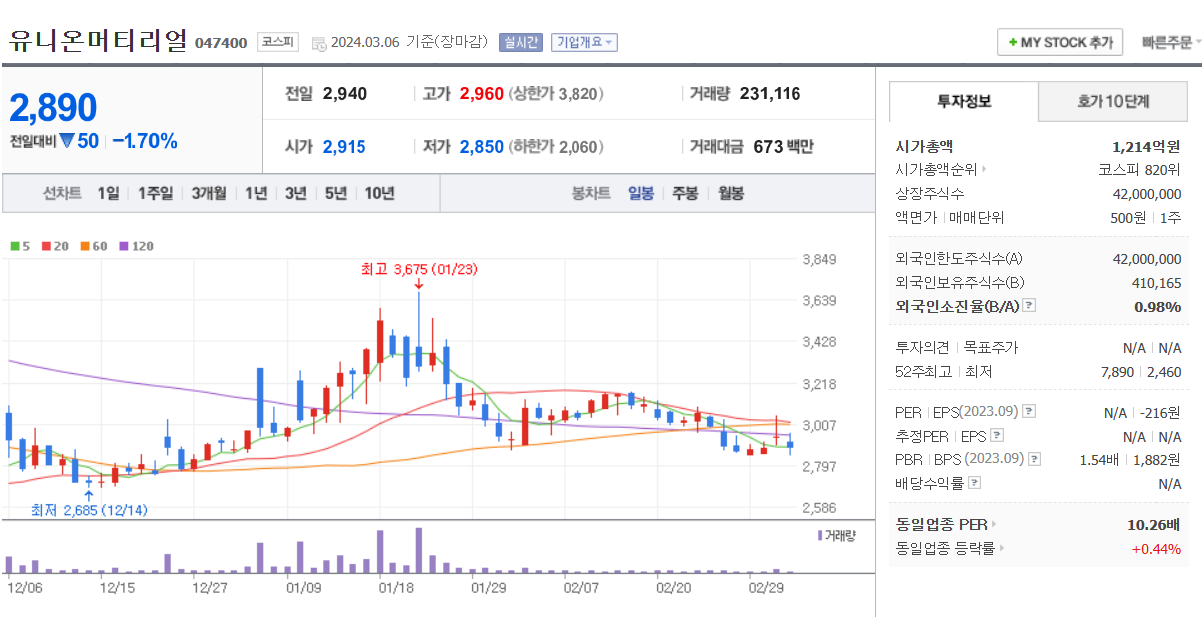Click the 투자의견 label
Image resolution: width=1203 pixels, height=617 pixels.
tap(923, 347)
